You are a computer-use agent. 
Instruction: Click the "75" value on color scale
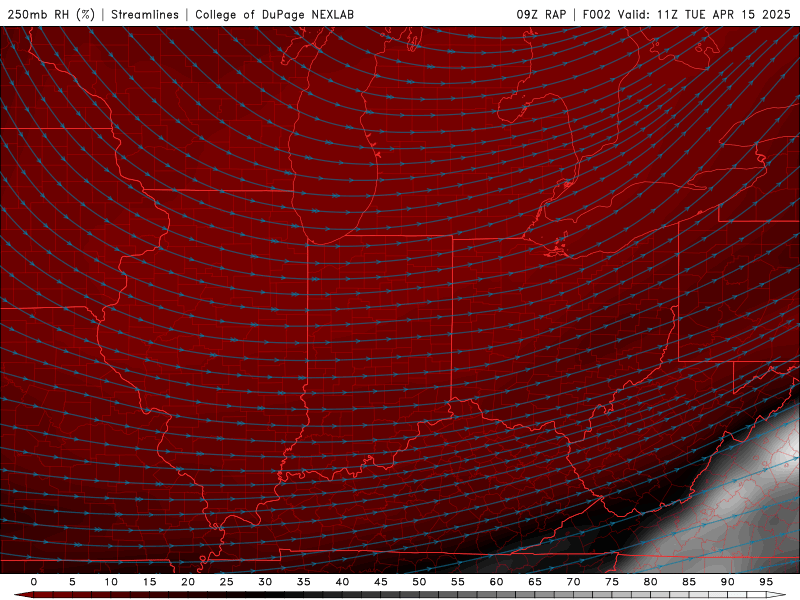point(612,582)
